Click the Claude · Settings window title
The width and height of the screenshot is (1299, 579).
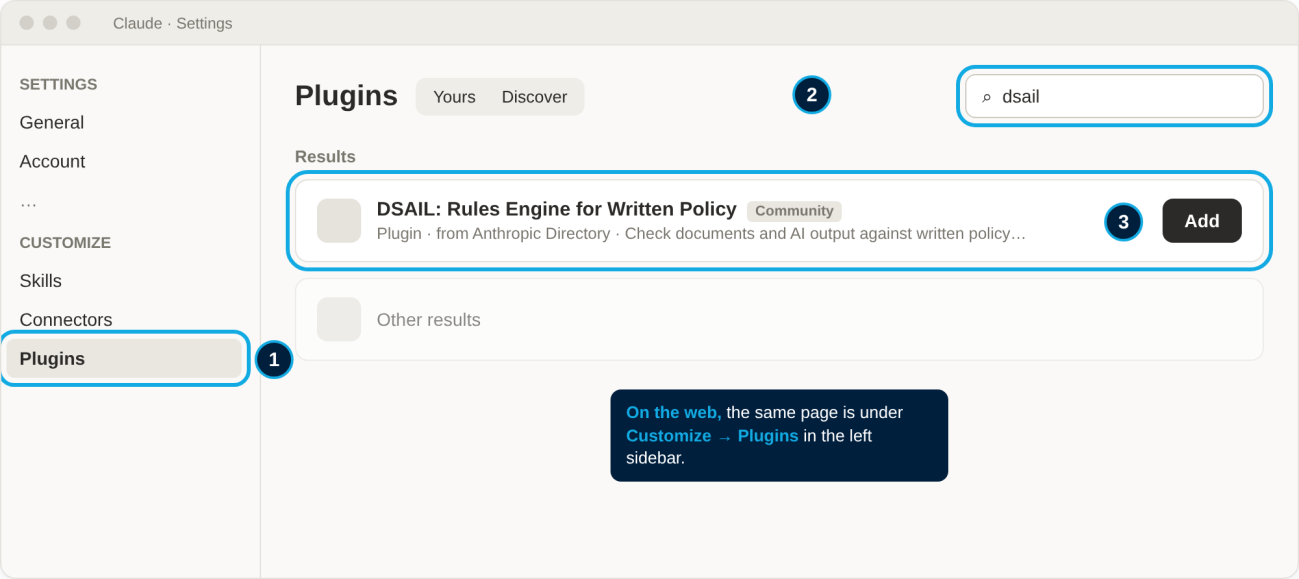(172, 23)
